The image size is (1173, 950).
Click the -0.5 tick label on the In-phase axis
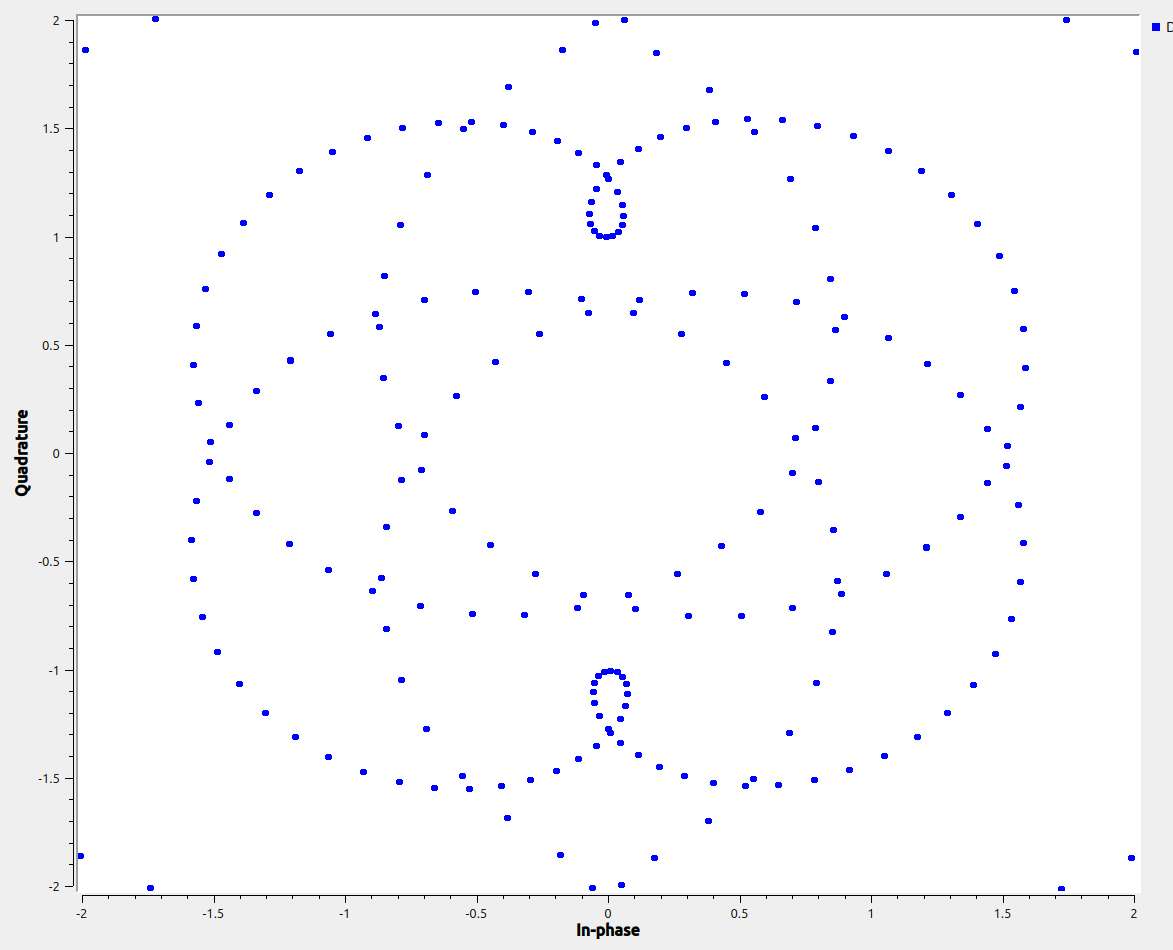tap(476, 913)
